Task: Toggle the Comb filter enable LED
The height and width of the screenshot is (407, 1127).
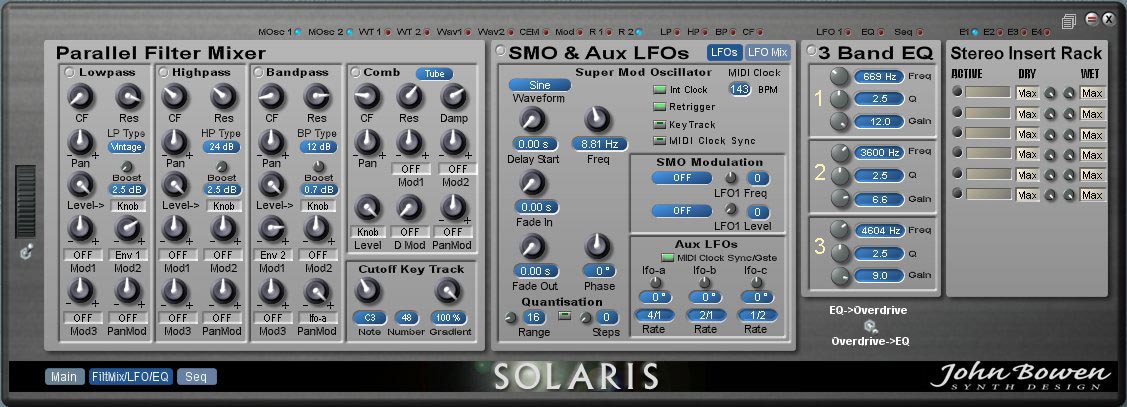Action: [x=354, y=73]
